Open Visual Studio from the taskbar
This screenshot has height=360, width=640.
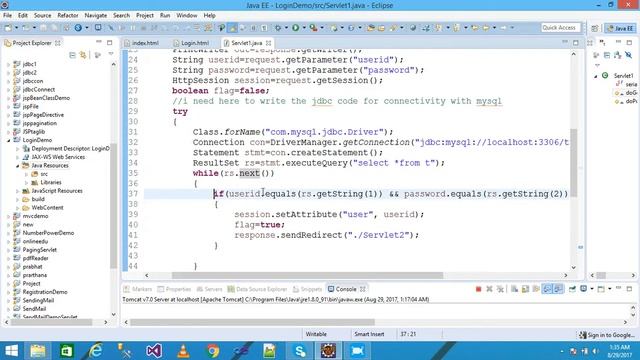pyautogui.click(x=154, y=351)
